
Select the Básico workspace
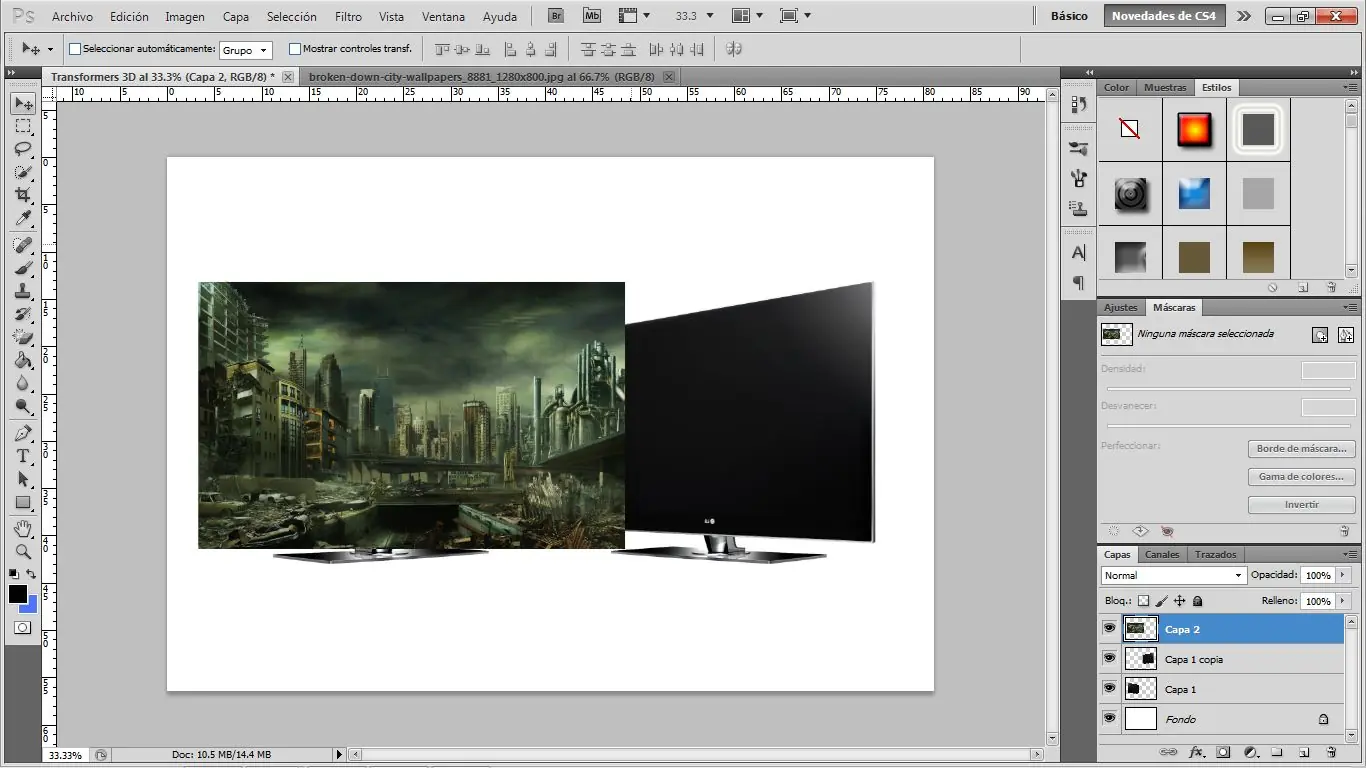(x=1069, y=16)
